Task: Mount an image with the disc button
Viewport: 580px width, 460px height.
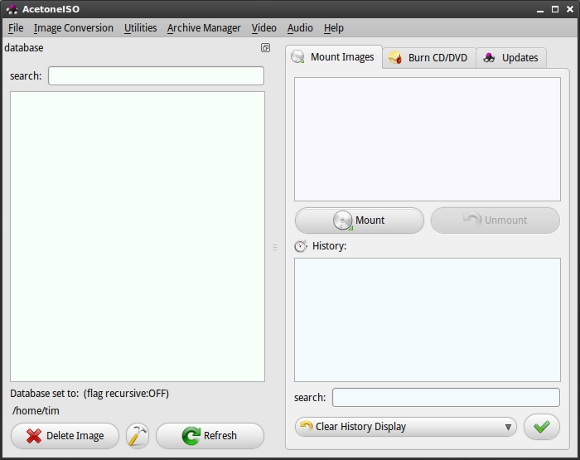Action: 359,220
